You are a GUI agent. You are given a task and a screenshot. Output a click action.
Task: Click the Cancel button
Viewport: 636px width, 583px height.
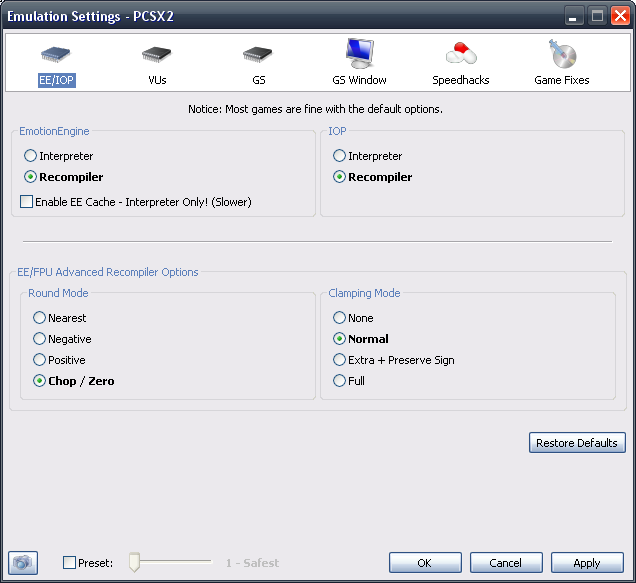point(506,563)
